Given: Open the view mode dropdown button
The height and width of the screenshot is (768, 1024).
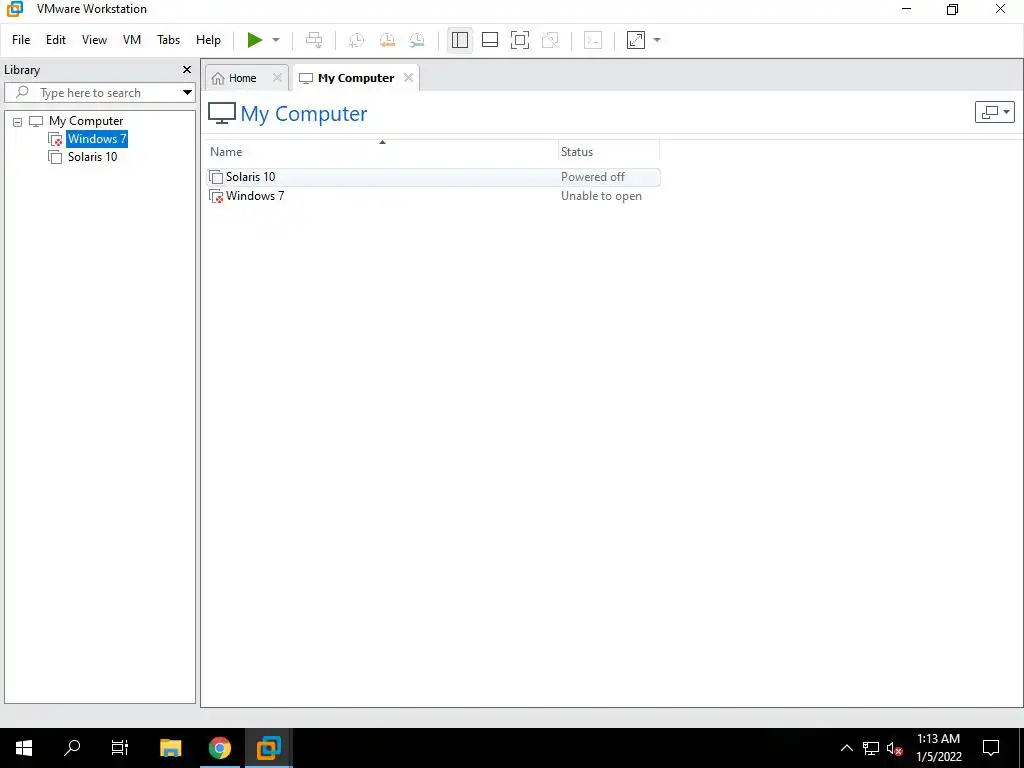Looking at the screenshot, I should click(x=995, y=112).
